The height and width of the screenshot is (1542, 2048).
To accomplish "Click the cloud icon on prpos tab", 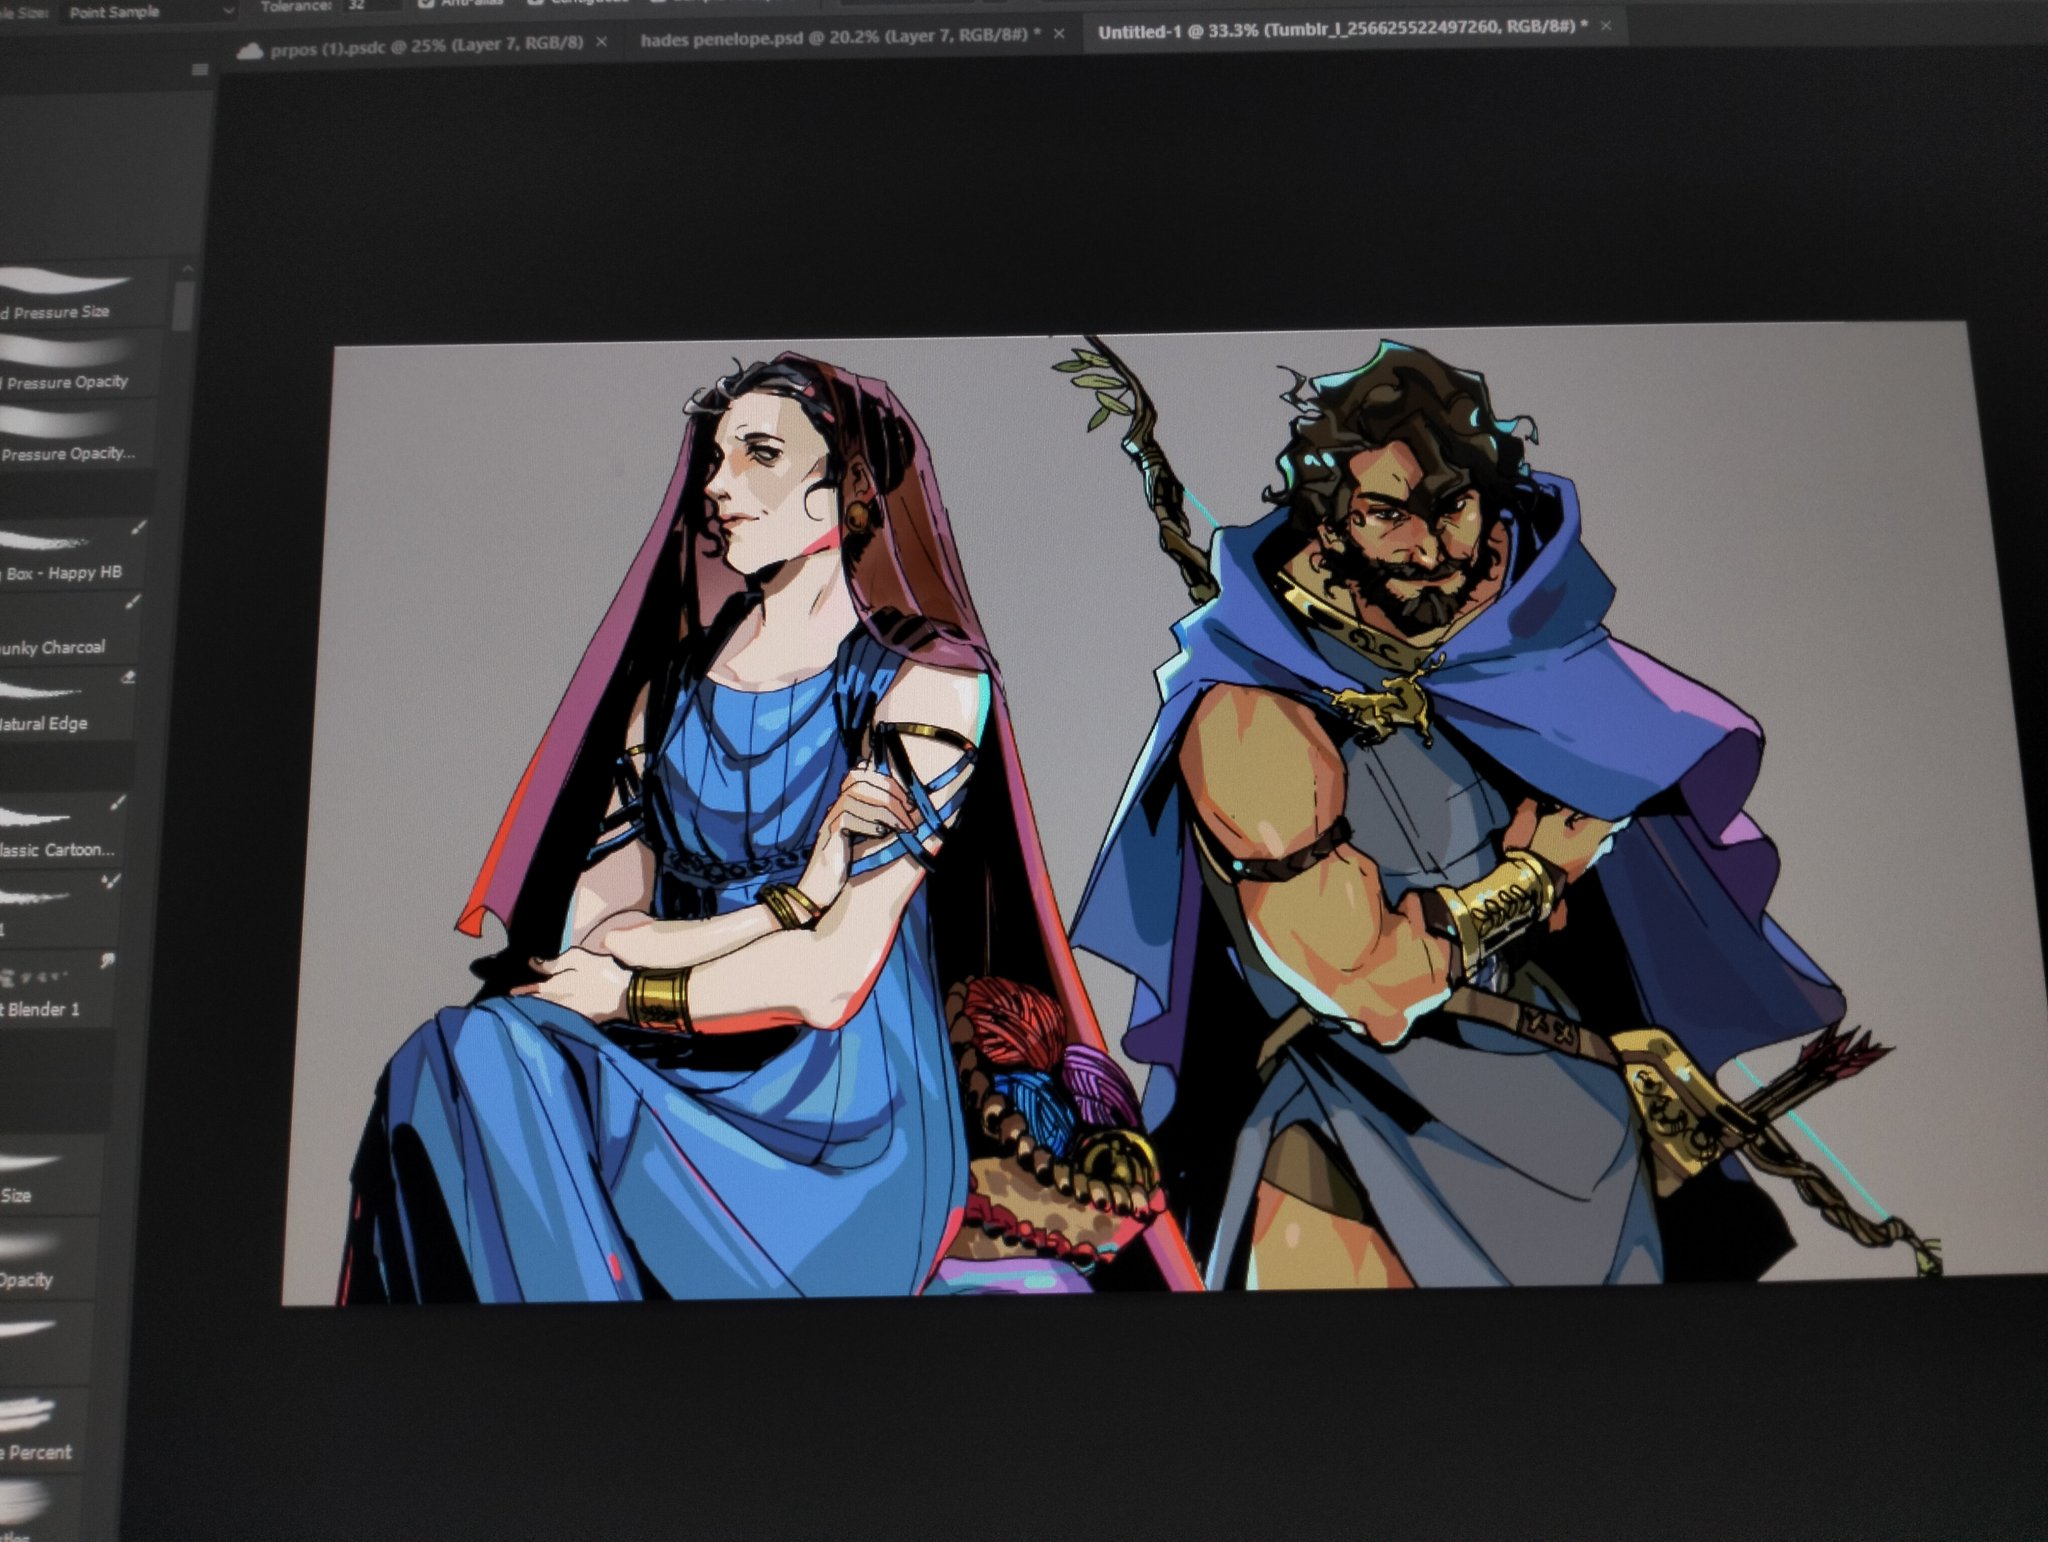I will pos(249,50).
